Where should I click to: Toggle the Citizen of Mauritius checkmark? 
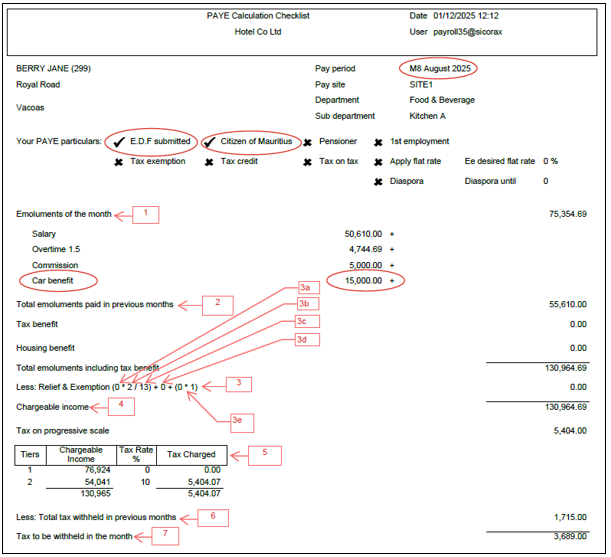point(211,142)
